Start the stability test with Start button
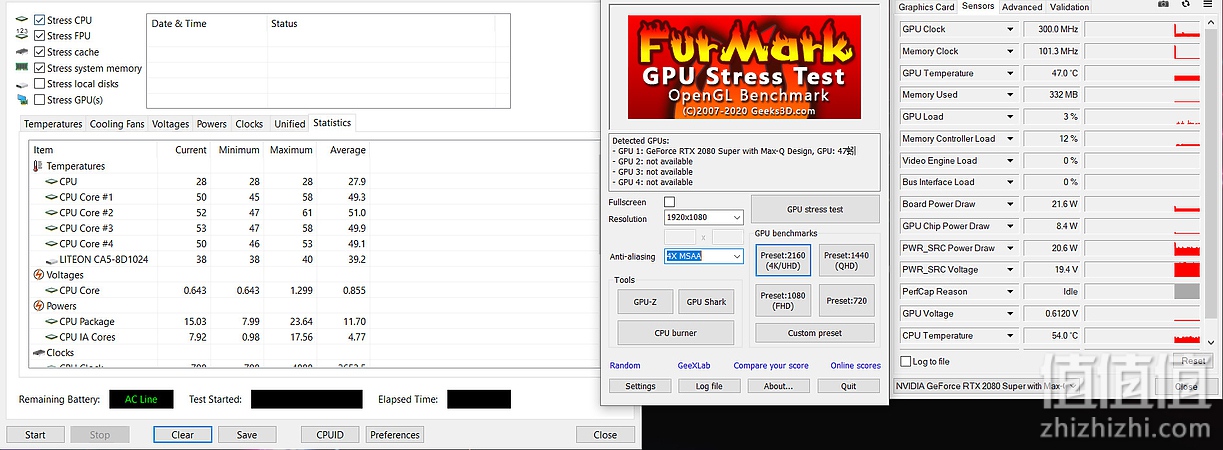 36,435
